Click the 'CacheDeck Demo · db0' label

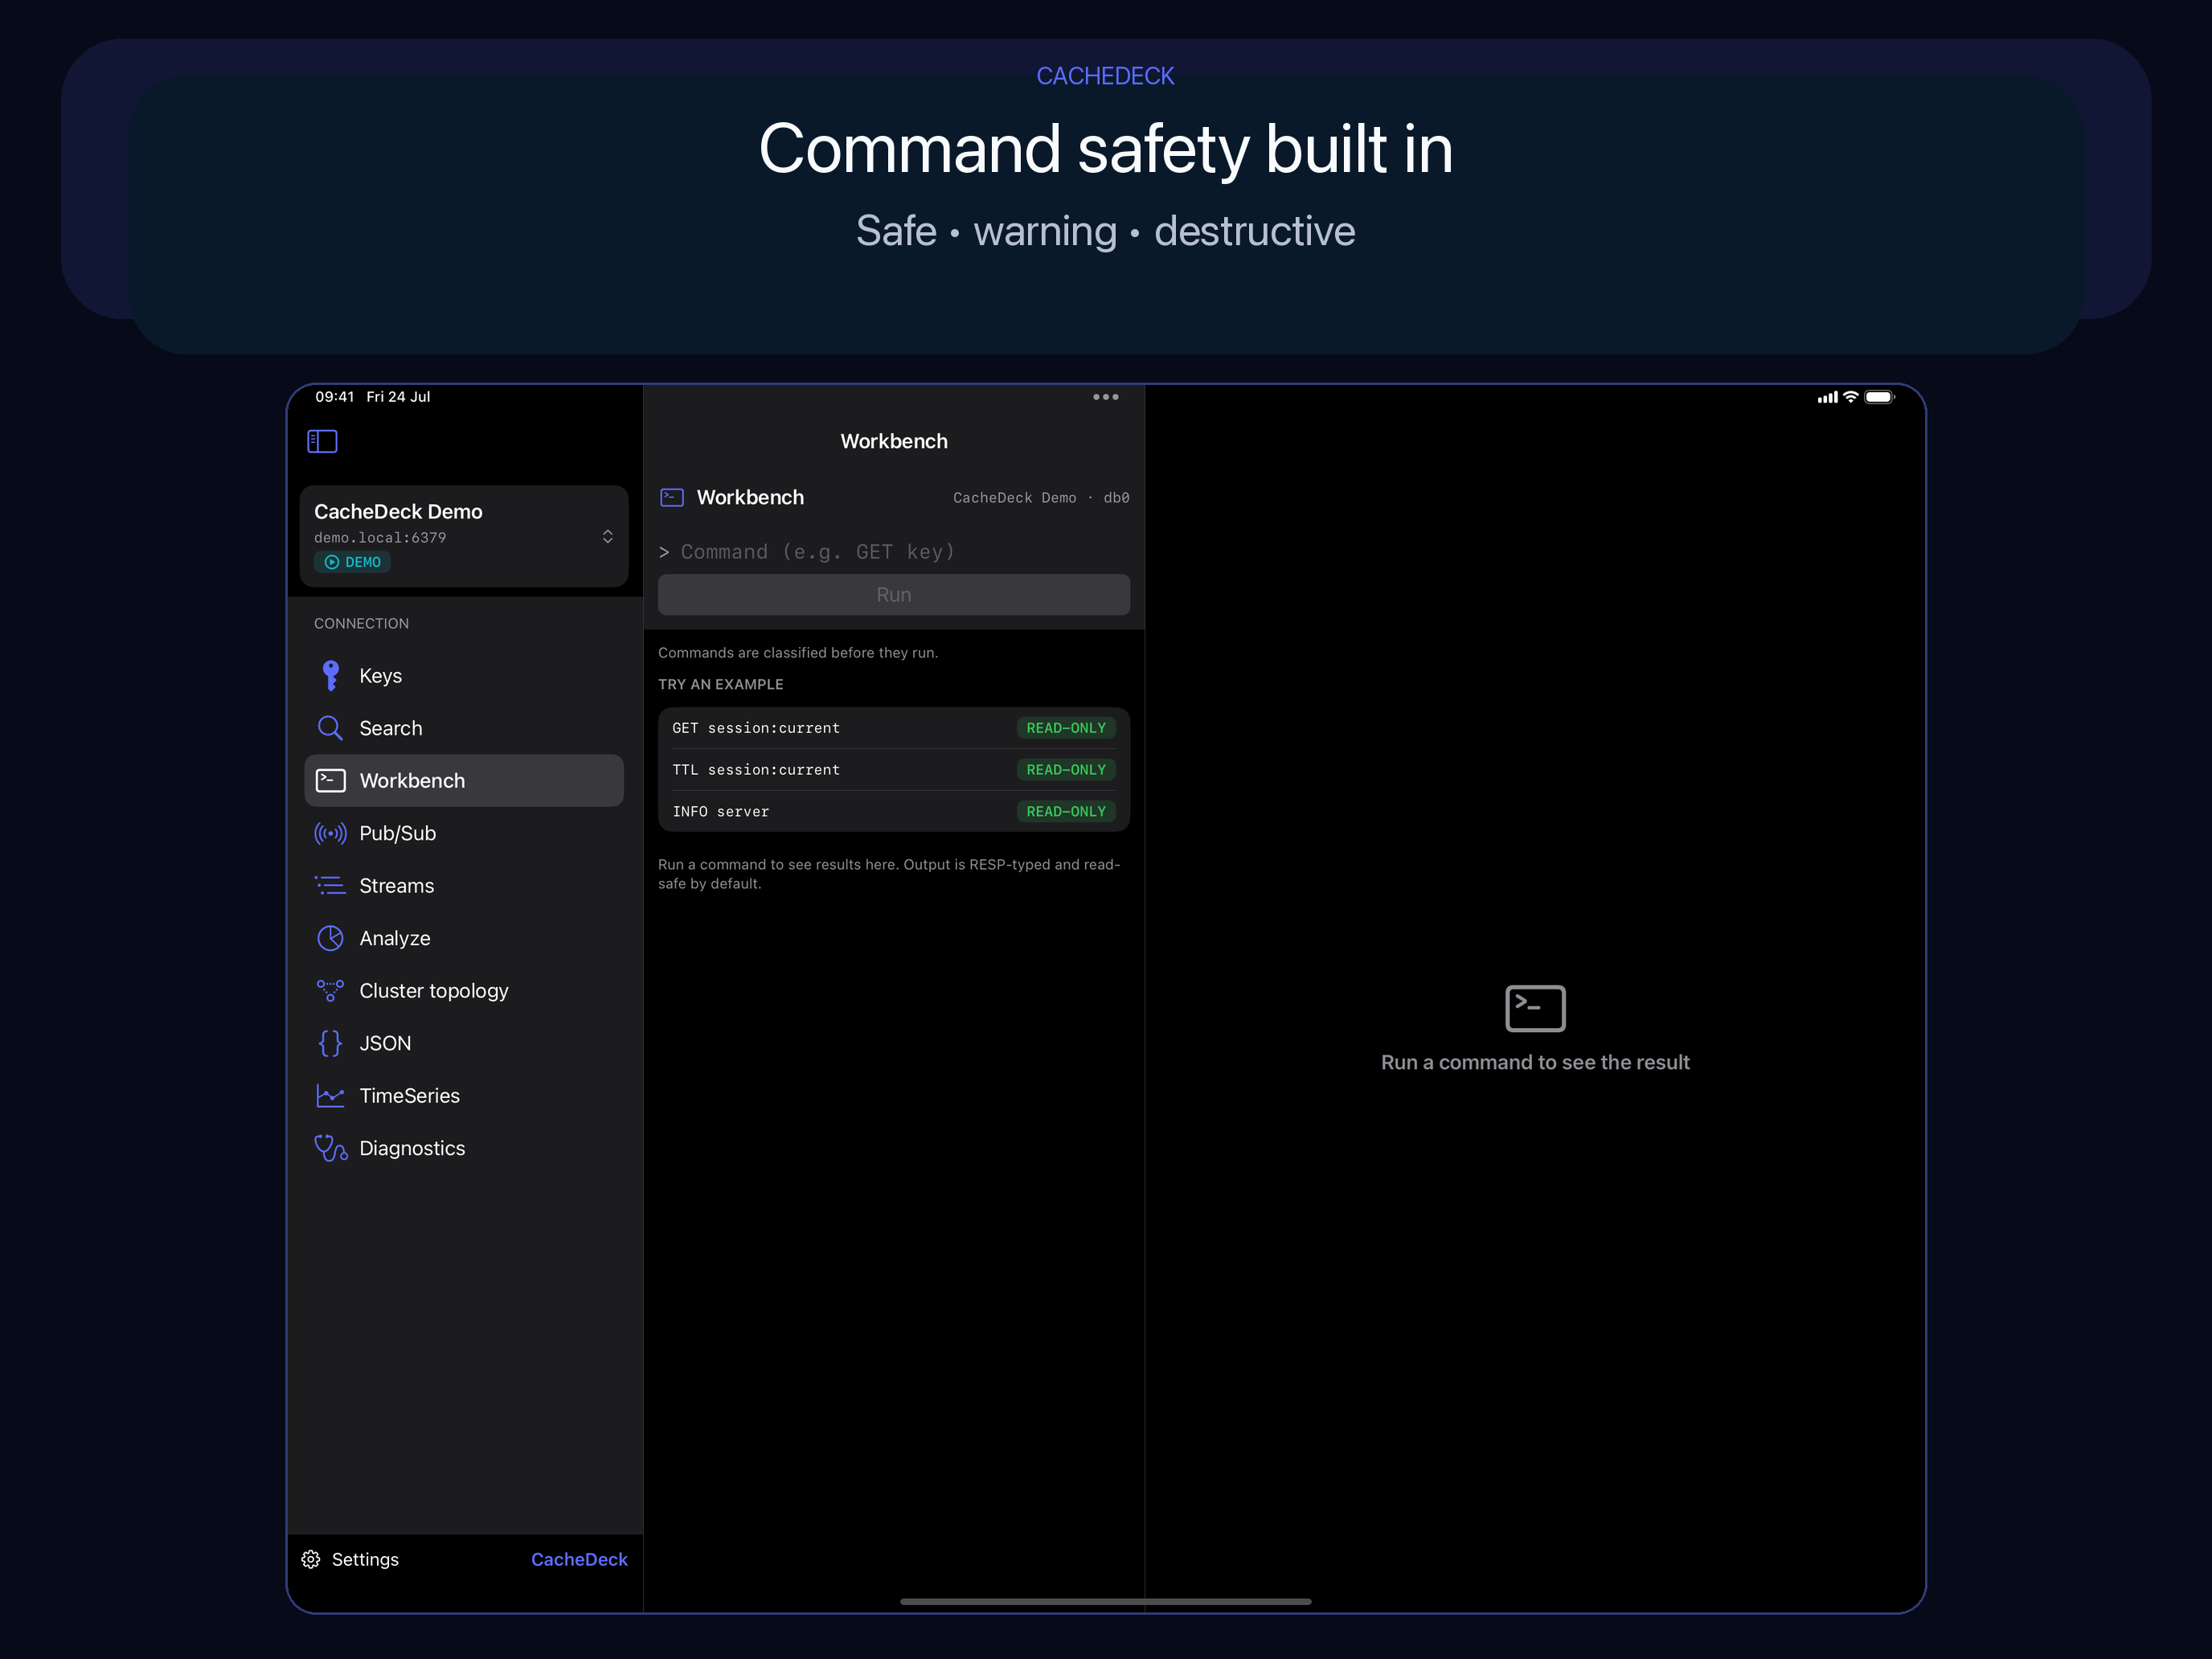click(1041, 498)
